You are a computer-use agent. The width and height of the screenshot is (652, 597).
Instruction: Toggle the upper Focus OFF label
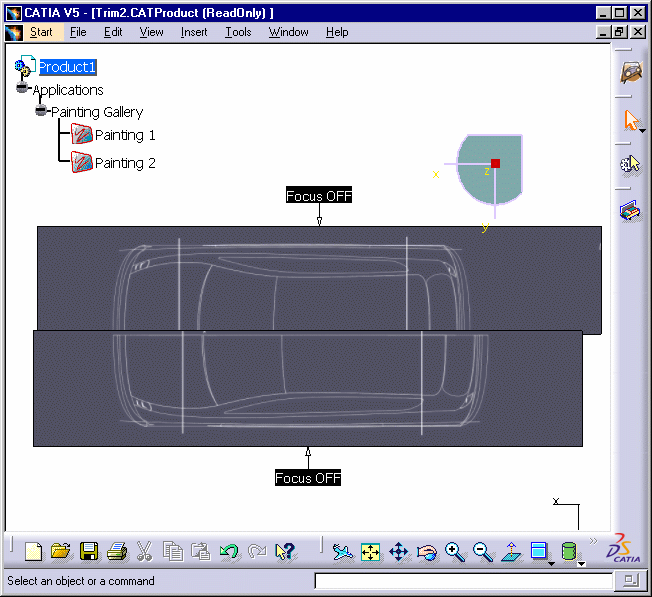[x=319, y=195]
